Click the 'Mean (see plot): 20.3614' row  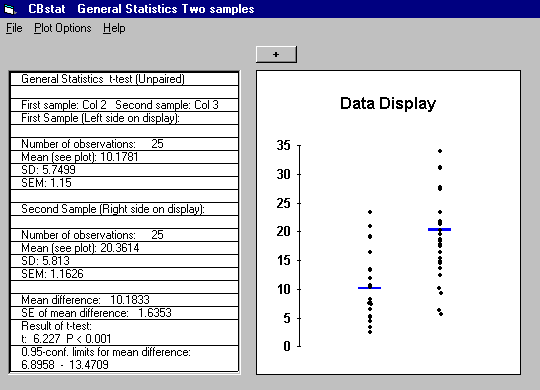[124, 248]
